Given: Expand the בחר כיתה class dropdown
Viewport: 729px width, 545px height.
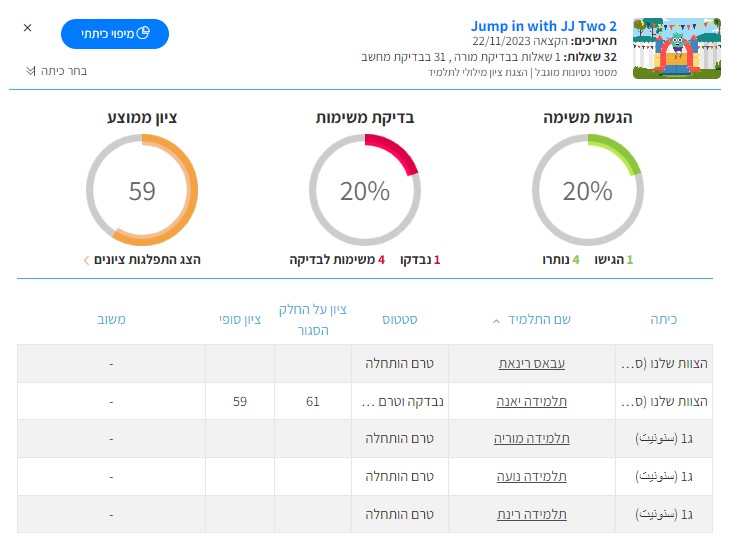Looking at the screenshot, I should (57, 71).
